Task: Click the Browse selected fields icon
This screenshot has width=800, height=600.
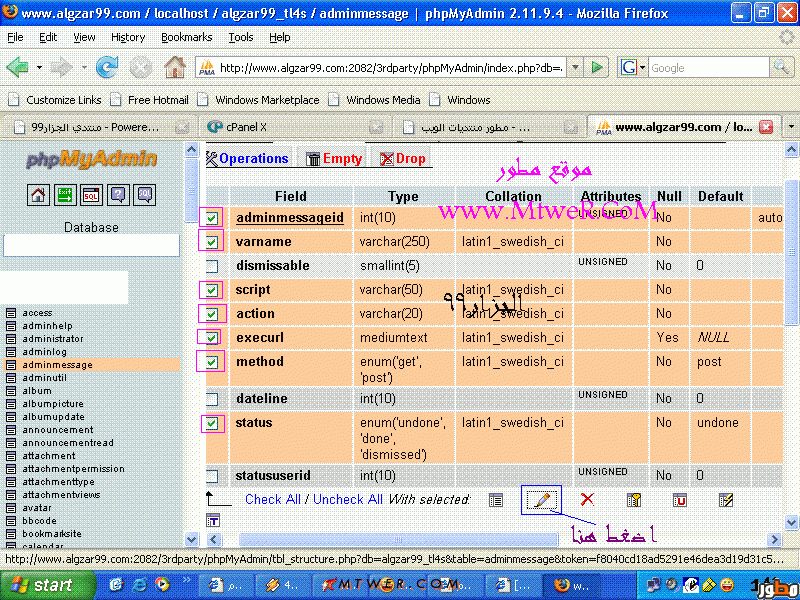Action: [495, 500]
